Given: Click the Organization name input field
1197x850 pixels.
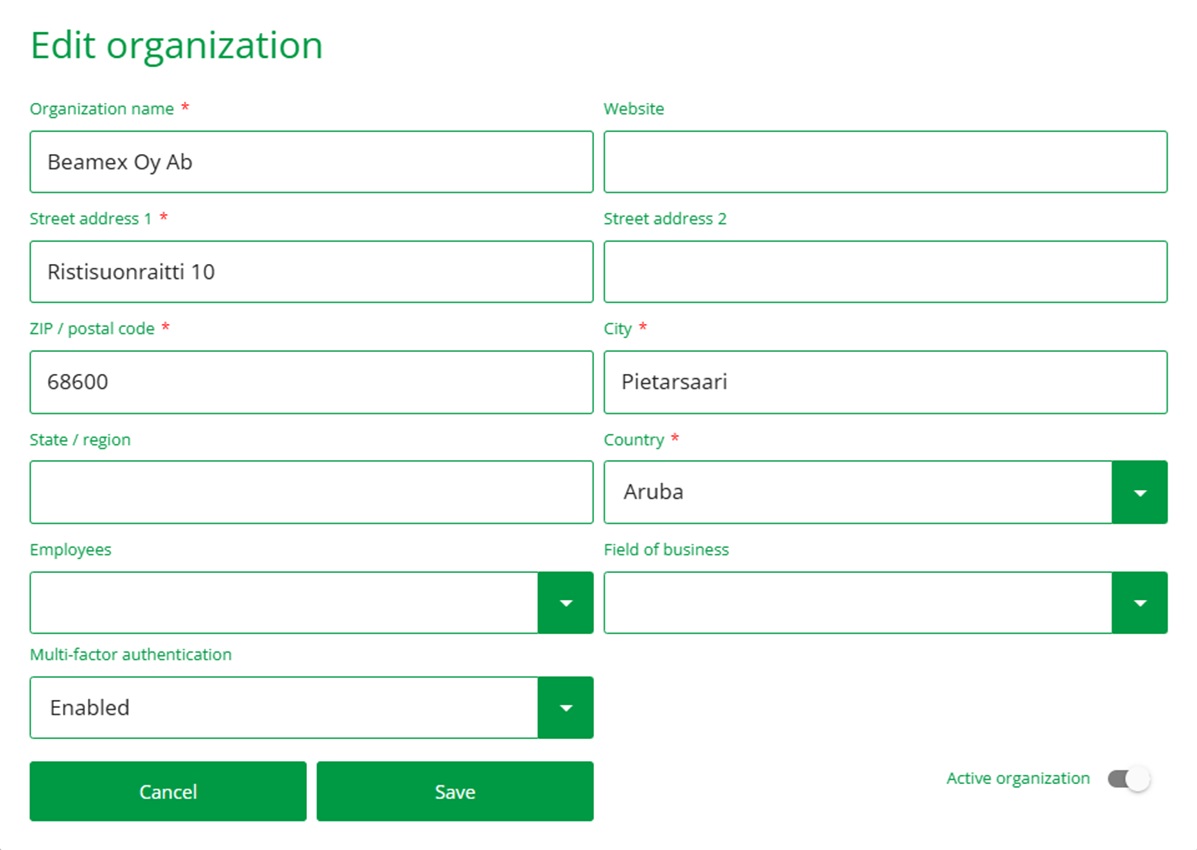Looking at the screenshot, I should (311, 162).
